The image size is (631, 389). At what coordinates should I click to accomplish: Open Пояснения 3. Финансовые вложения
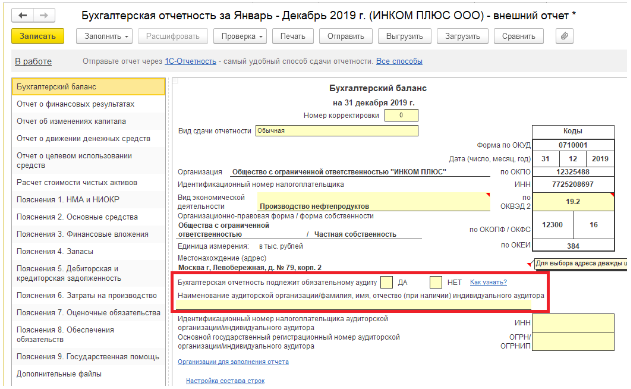coord(89,234)
